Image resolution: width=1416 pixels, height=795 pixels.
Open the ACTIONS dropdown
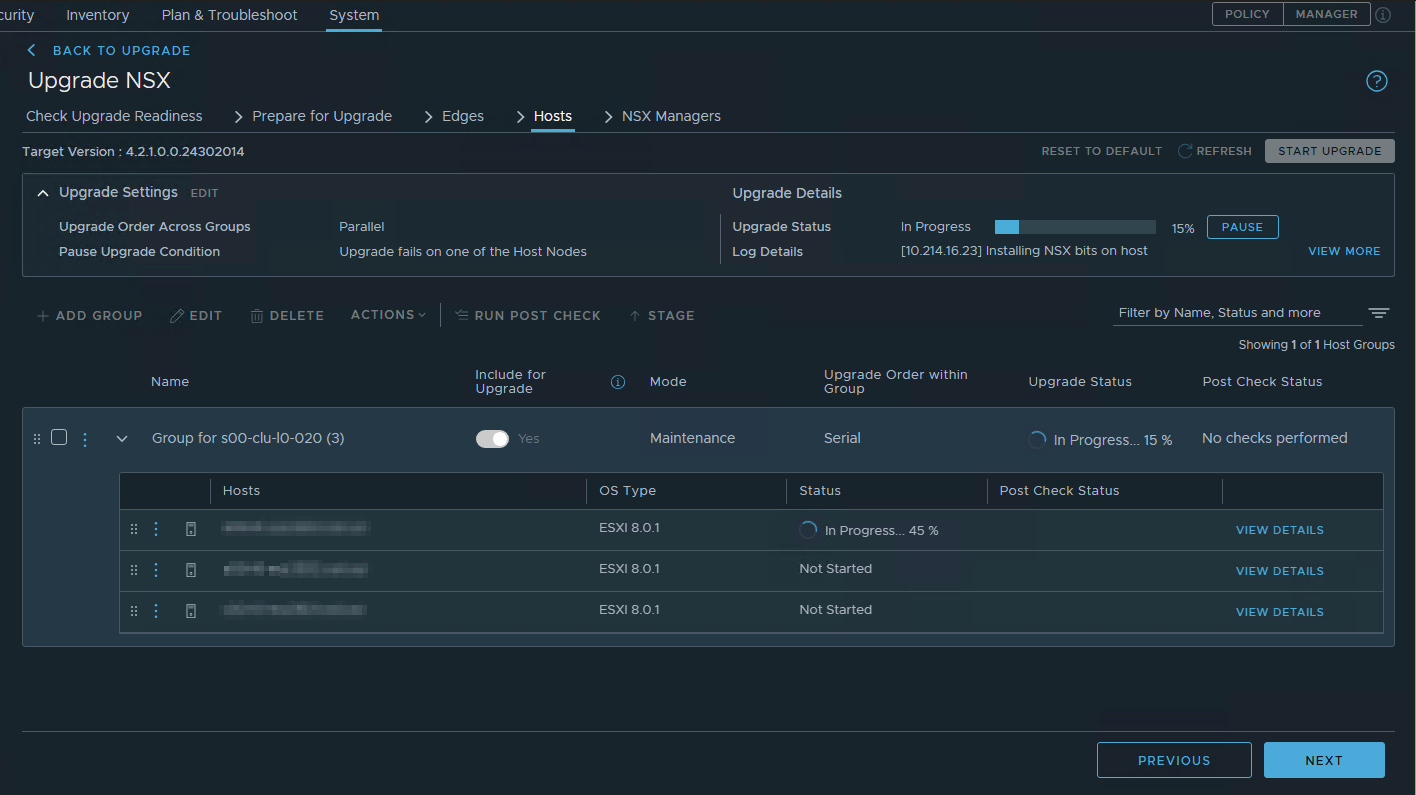click(x=388, y=315)
